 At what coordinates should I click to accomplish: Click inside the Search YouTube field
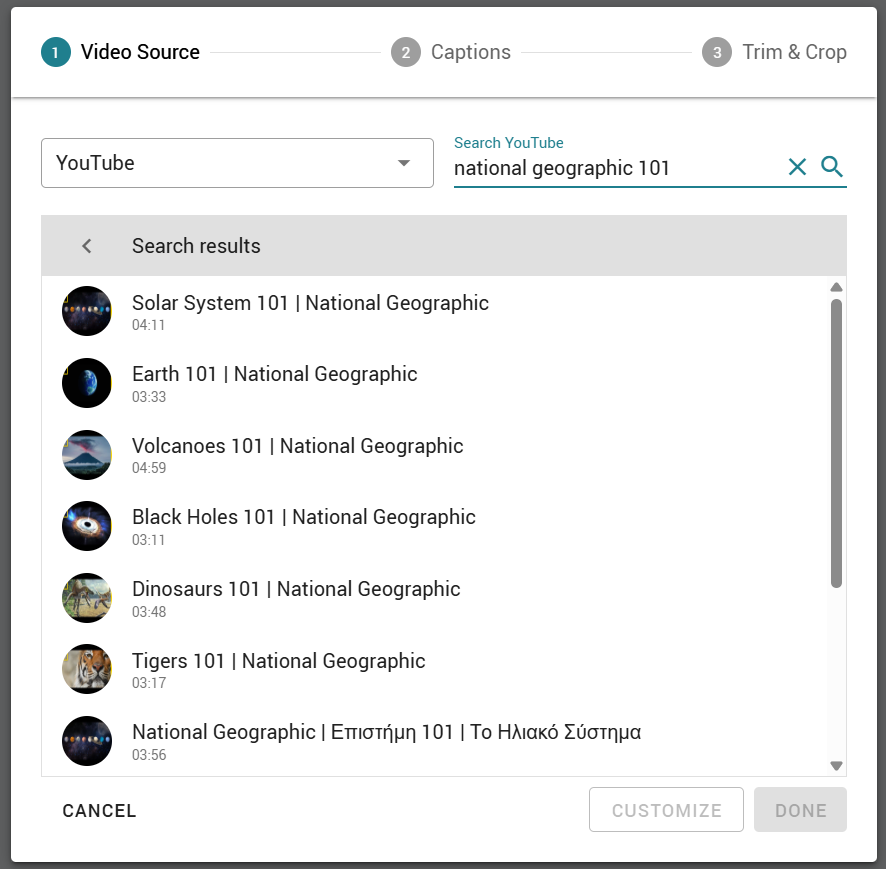616,168
